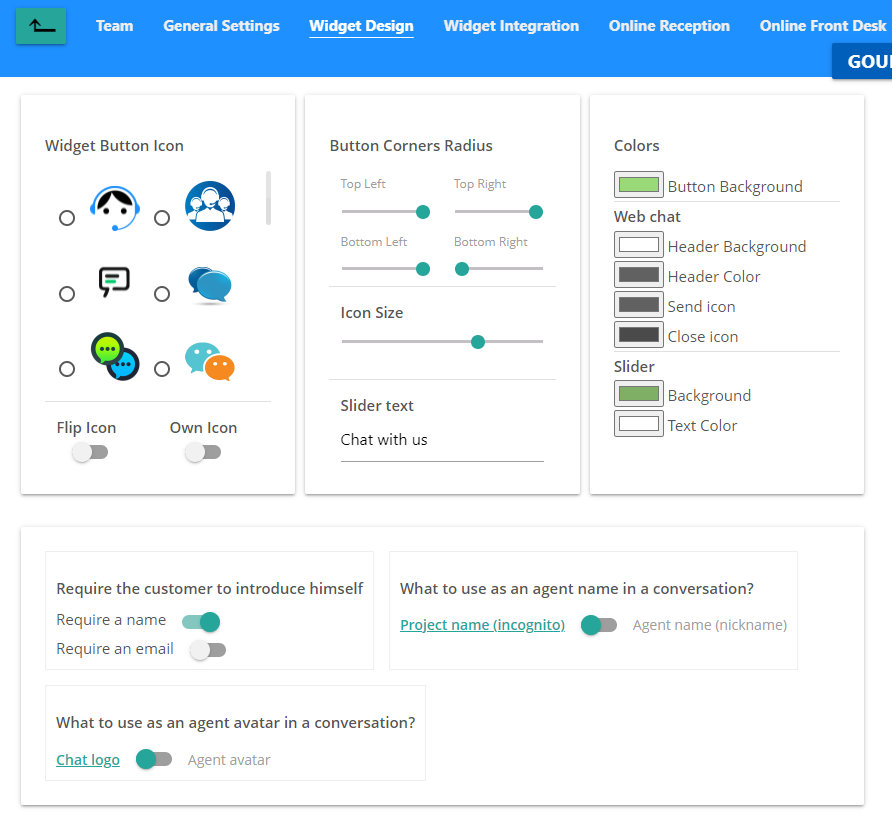
Task: Toggle the Flip Icon switch
Action: (90, 453)
